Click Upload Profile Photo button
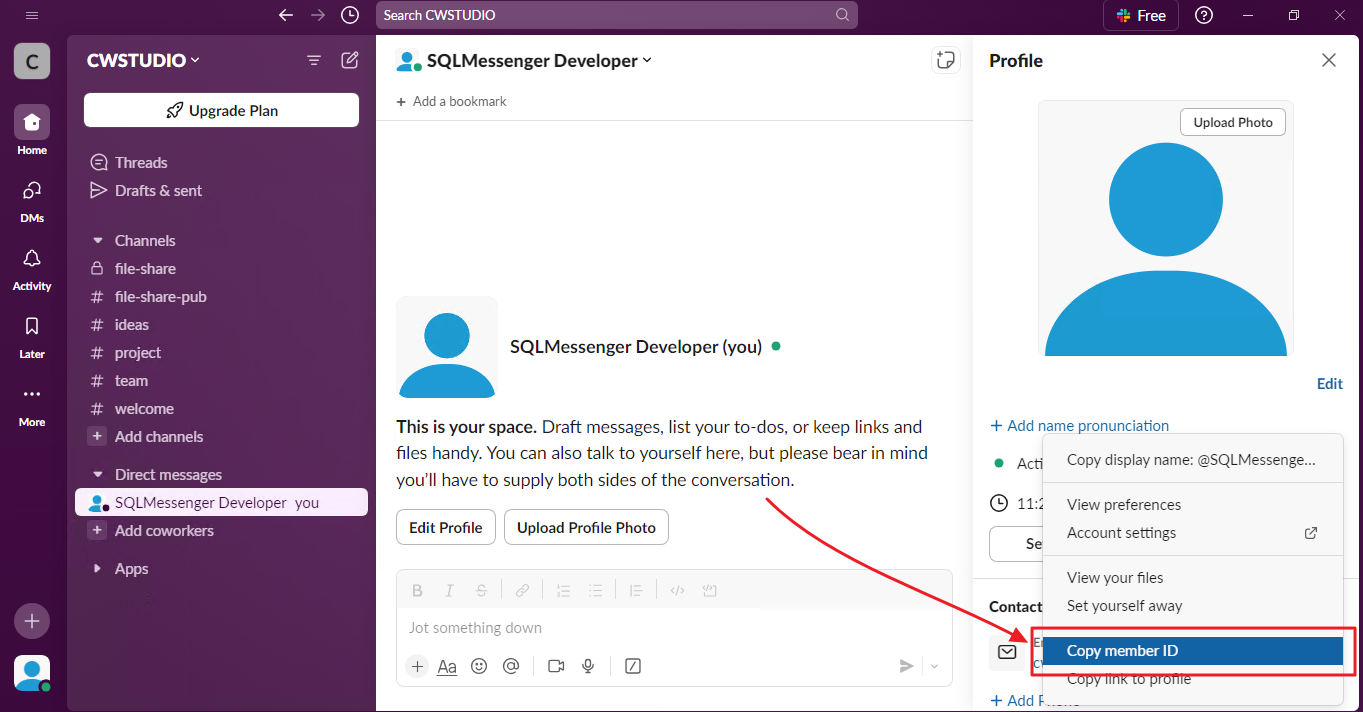This screenshot has width=1363, height=712. click(x=586, y=528)
